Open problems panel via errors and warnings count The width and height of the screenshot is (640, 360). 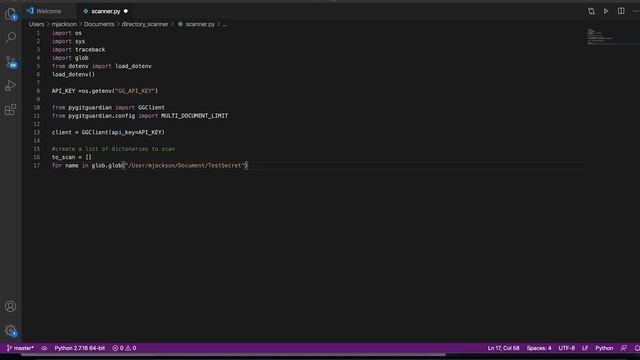124,348
